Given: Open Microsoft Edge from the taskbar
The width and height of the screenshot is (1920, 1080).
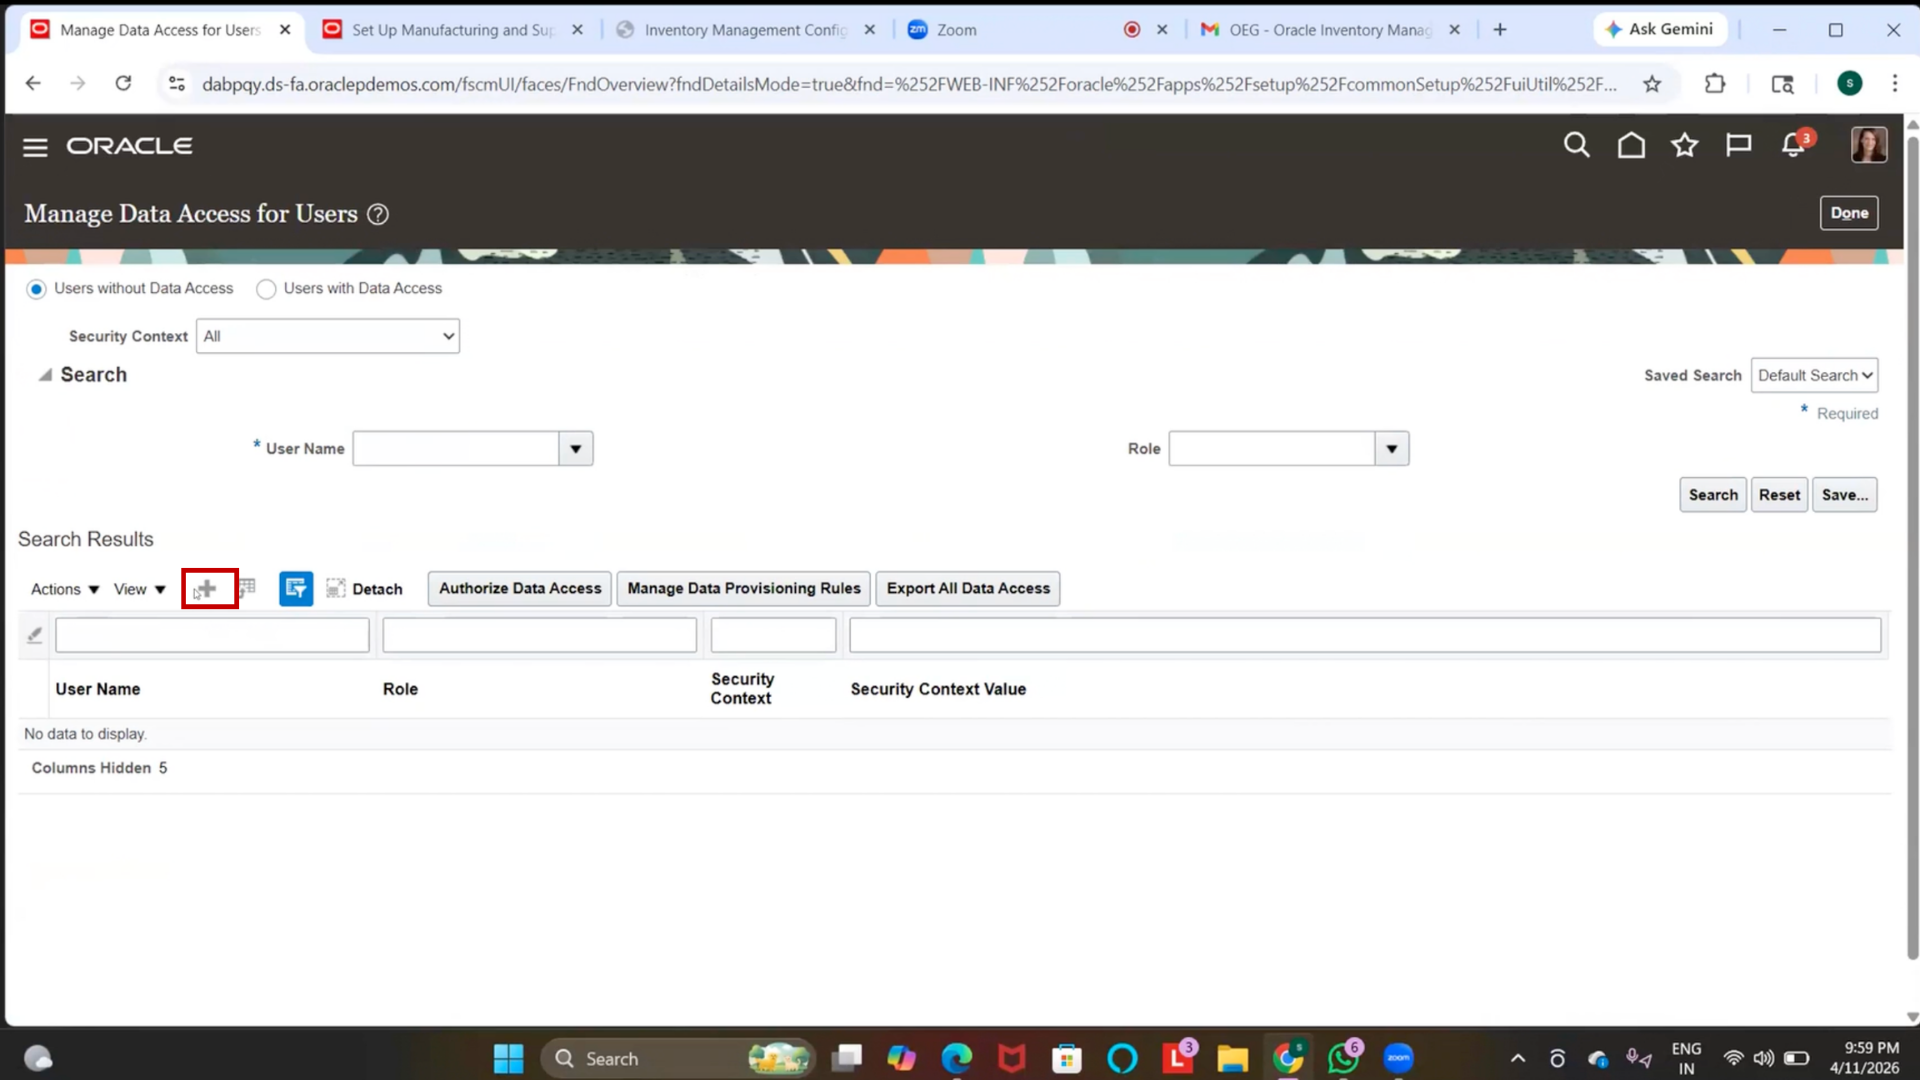Looking at the screenshot, I should (957, 1058).
